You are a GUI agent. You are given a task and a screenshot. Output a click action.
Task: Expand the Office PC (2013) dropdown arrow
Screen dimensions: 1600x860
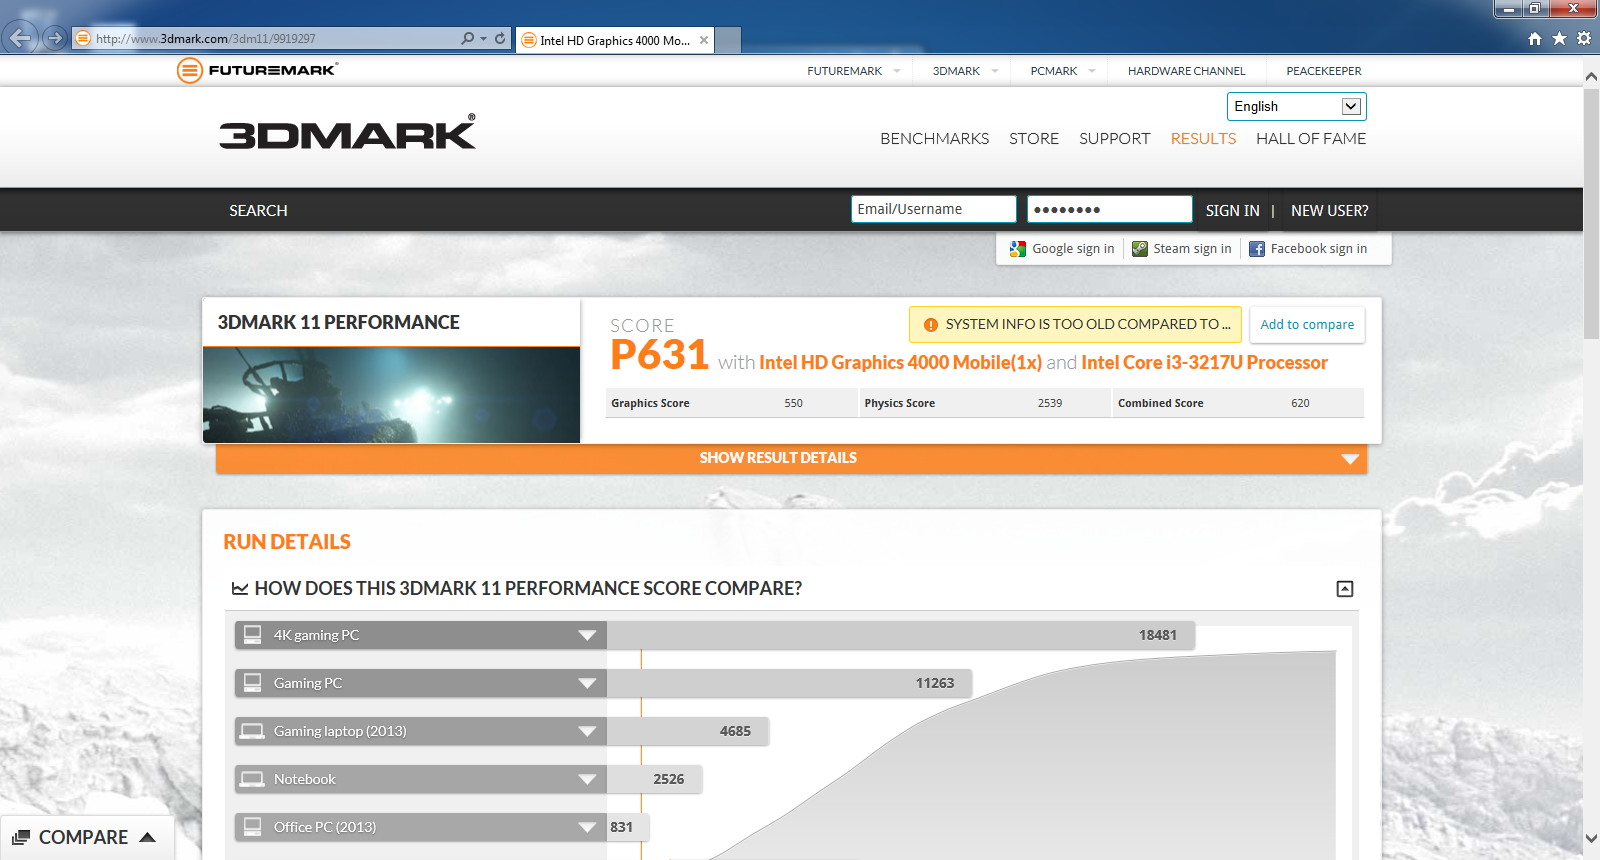coord(587,827)
